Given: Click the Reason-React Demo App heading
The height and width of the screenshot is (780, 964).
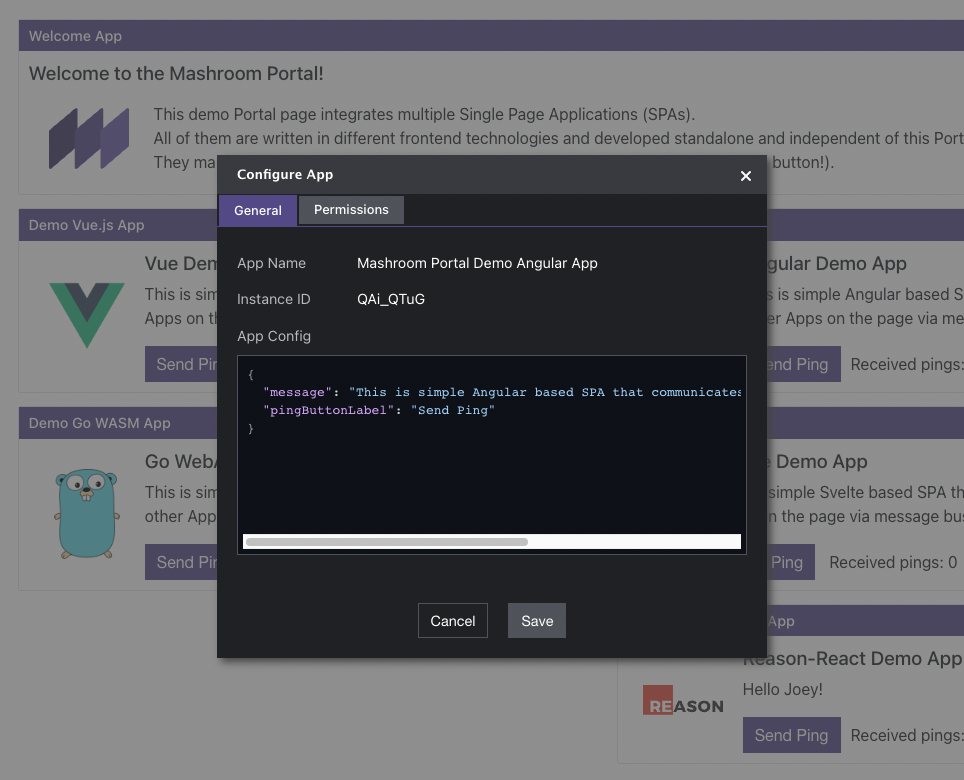Looking at the screenshot, I should 852,659.
